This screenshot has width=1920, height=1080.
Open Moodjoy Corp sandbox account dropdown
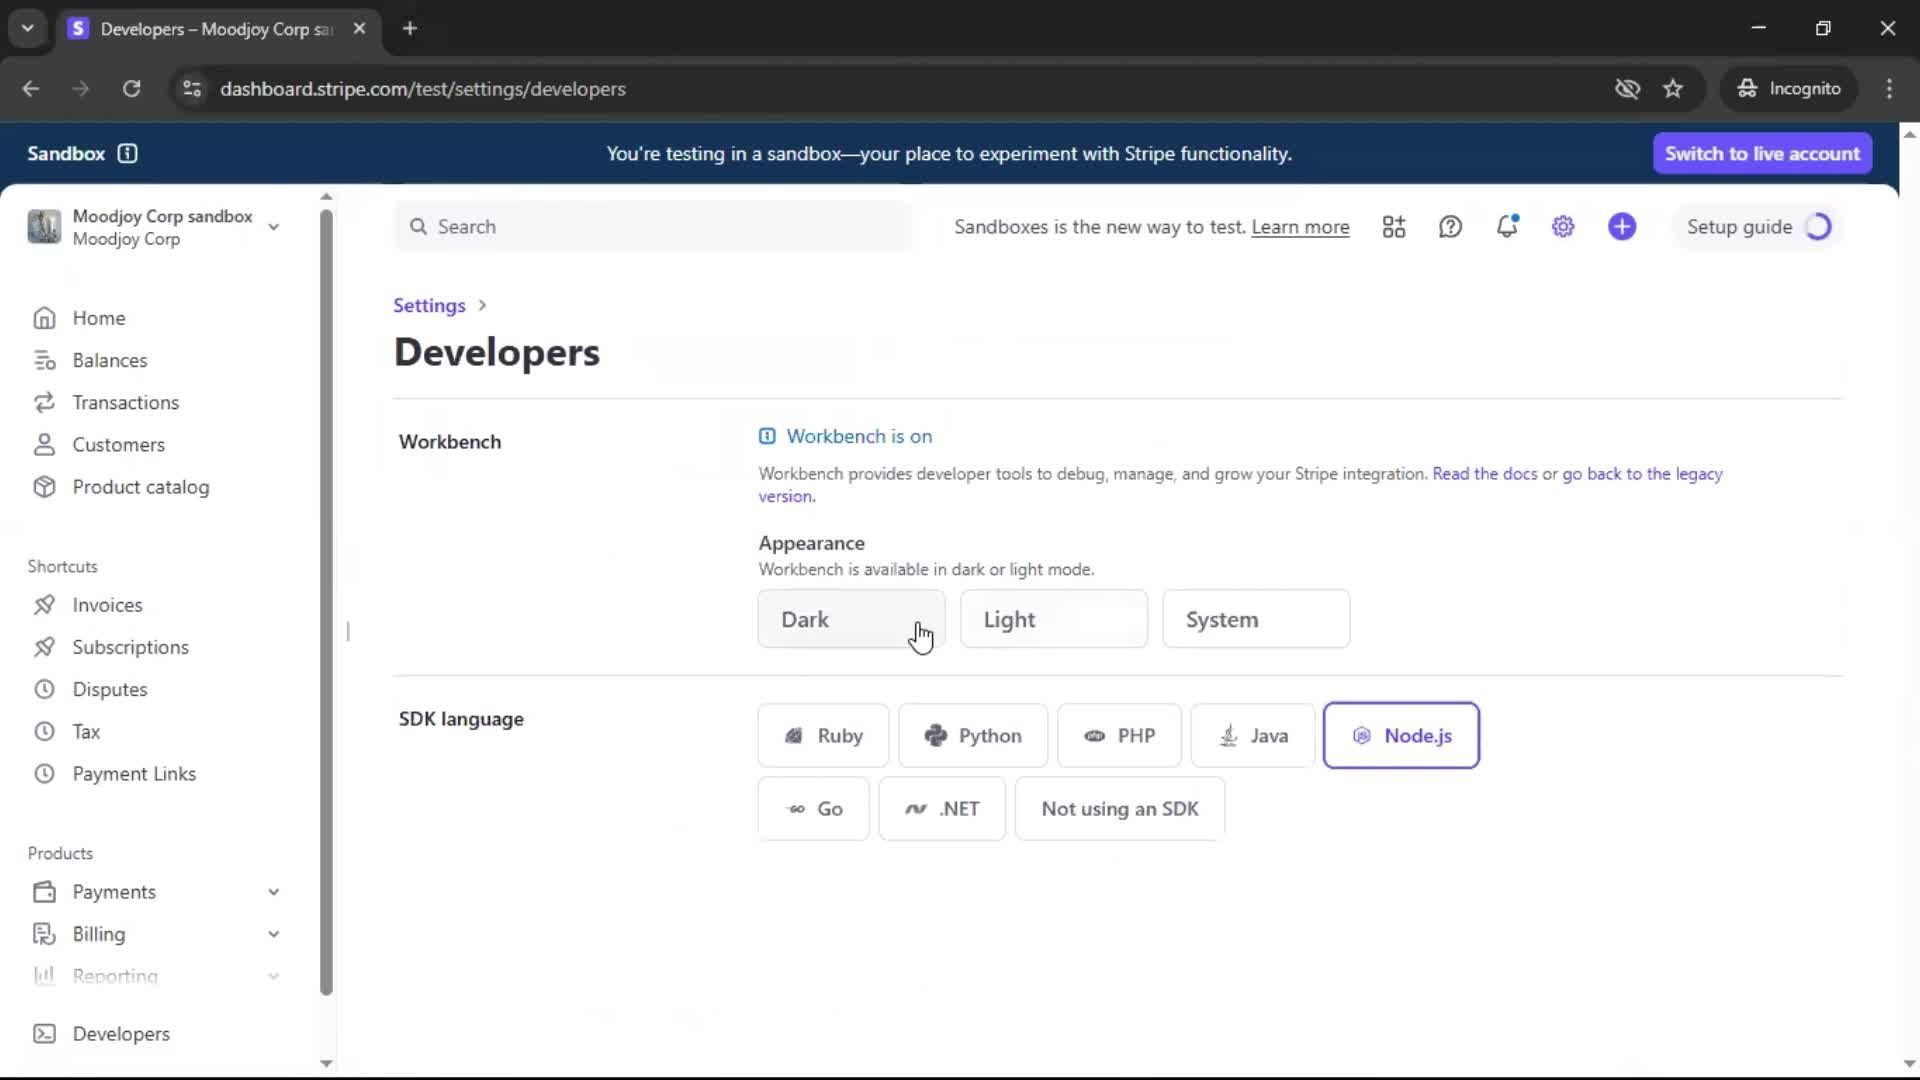pos(273,227)
